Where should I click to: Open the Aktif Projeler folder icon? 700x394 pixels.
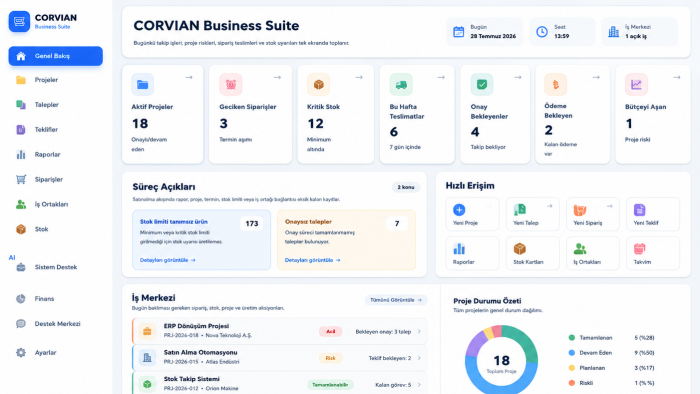coord(142,84)
